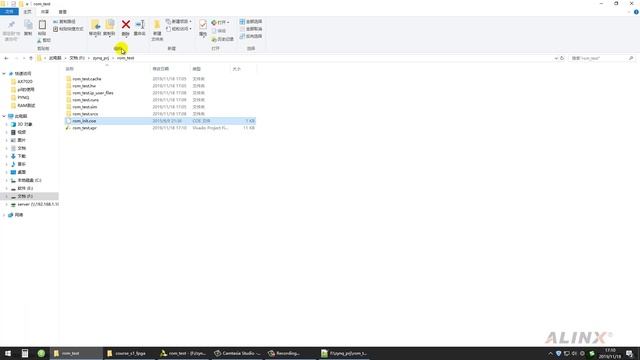Click the Edit button in the ribbon
Viewport: 640px width, 360px height.
[219, 31]
